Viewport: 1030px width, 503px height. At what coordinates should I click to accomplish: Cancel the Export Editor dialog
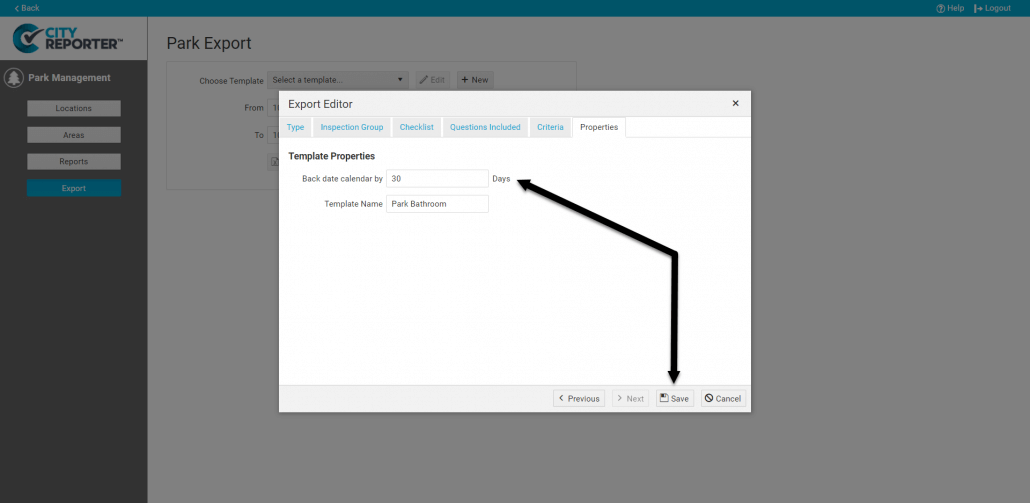pyautogui.click(x=723, y=398)
